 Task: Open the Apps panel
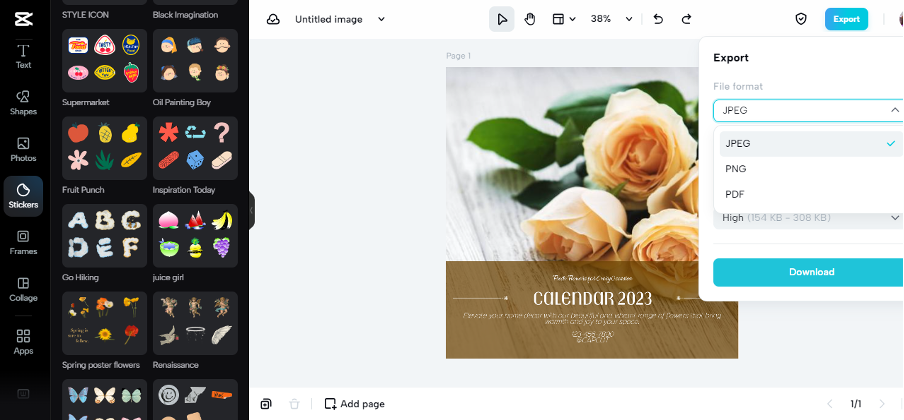point(23,342)
